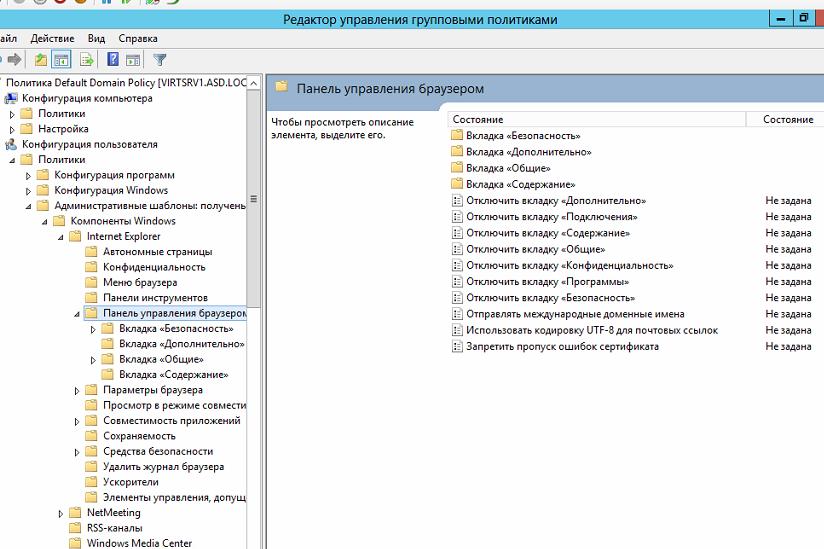This screenshot has width=824, height=549.
Task: Click the folder icon beside Internet Explorer
Action: click(75, 236)
